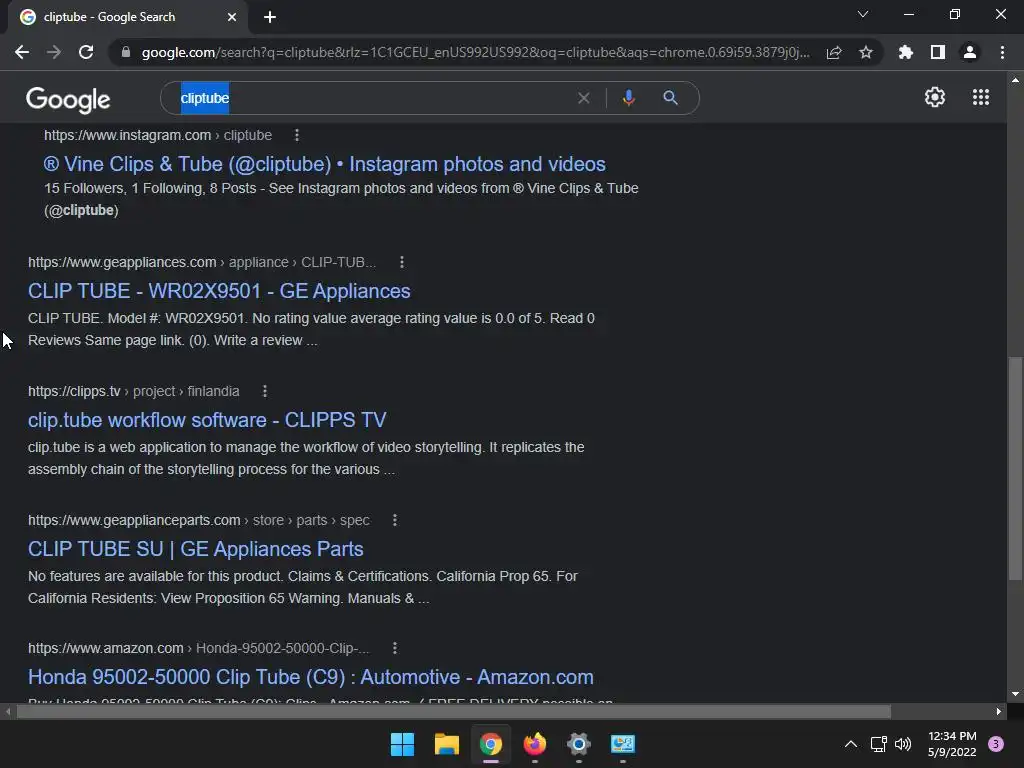This screenshot has width=1024, height=768.
Task: Select the cliptube - Google Search tab
Action: click(128, 17)
